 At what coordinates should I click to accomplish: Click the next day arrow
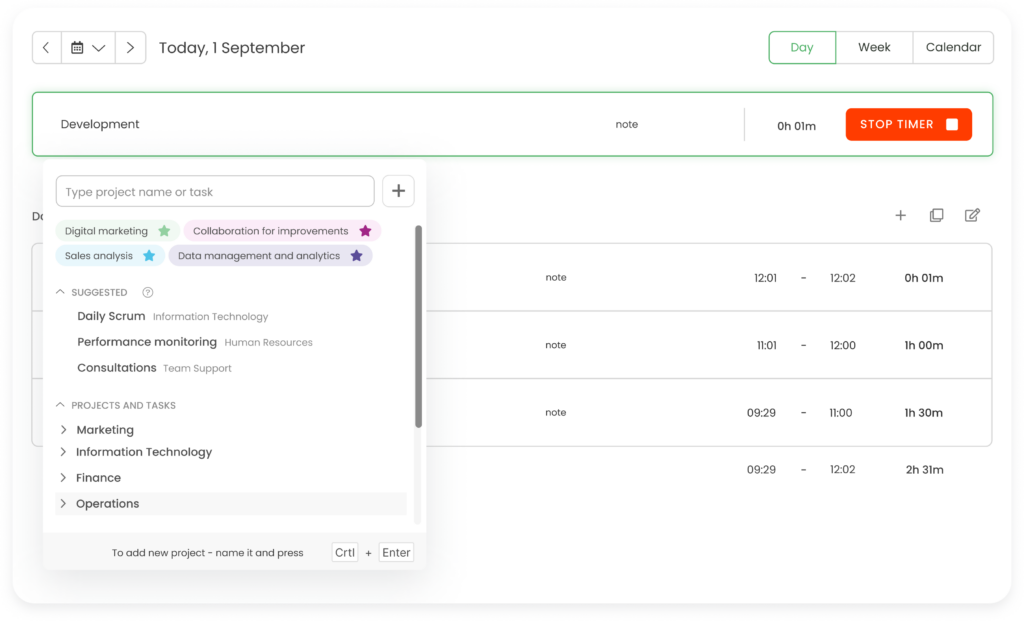131,47
